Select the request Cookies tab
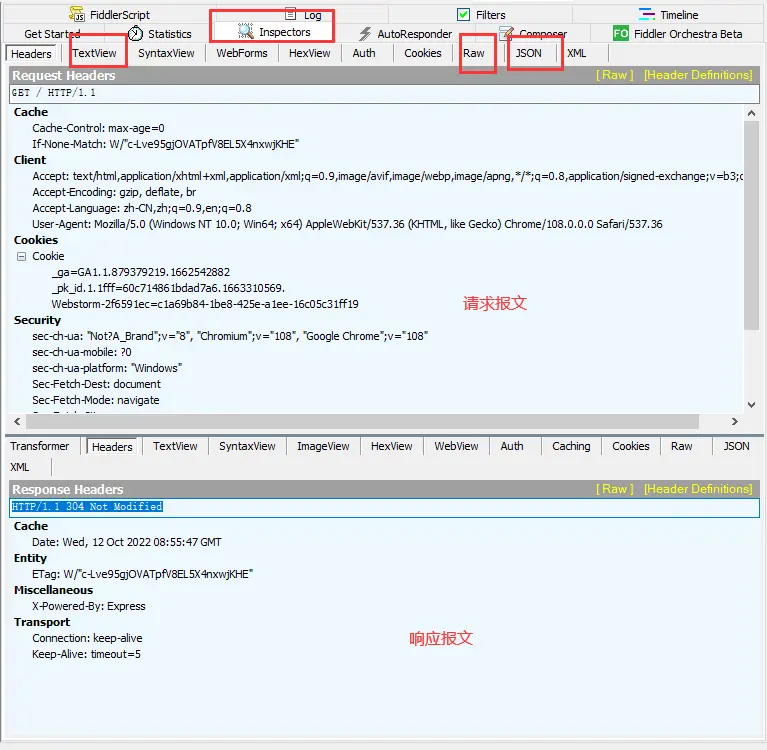This screenshot has height=750, width=767. click(x=423, y=53)
